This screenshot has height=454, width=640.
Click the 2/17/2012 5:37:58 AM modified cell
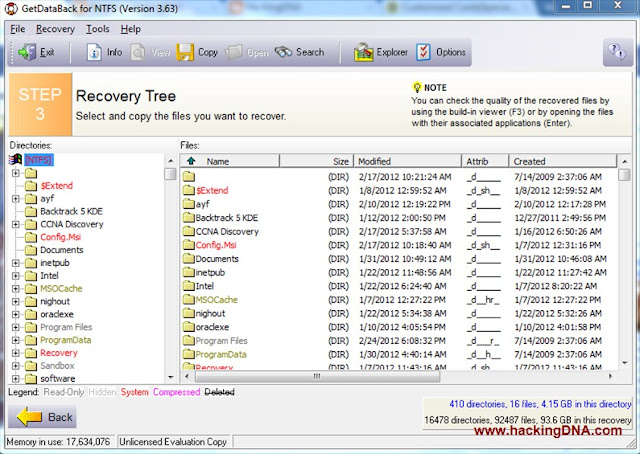[x=402, y=231]
